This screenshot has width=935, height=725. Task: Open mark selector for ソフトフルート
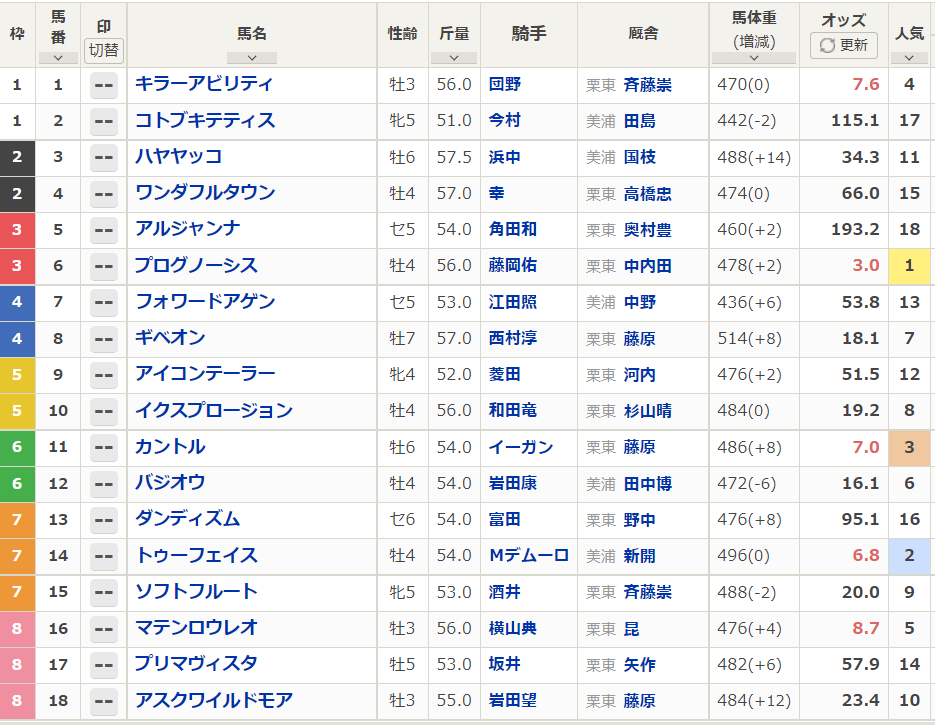(x=104, y=592)
